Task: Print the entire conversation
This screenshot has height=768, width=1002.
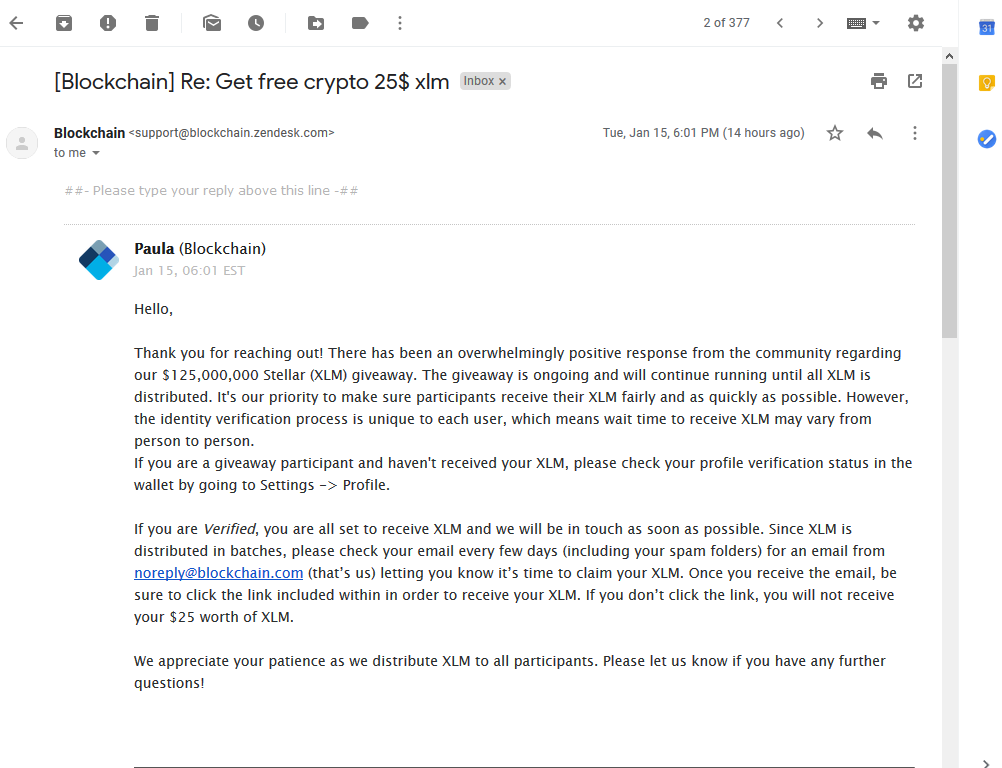Action: 879,81
